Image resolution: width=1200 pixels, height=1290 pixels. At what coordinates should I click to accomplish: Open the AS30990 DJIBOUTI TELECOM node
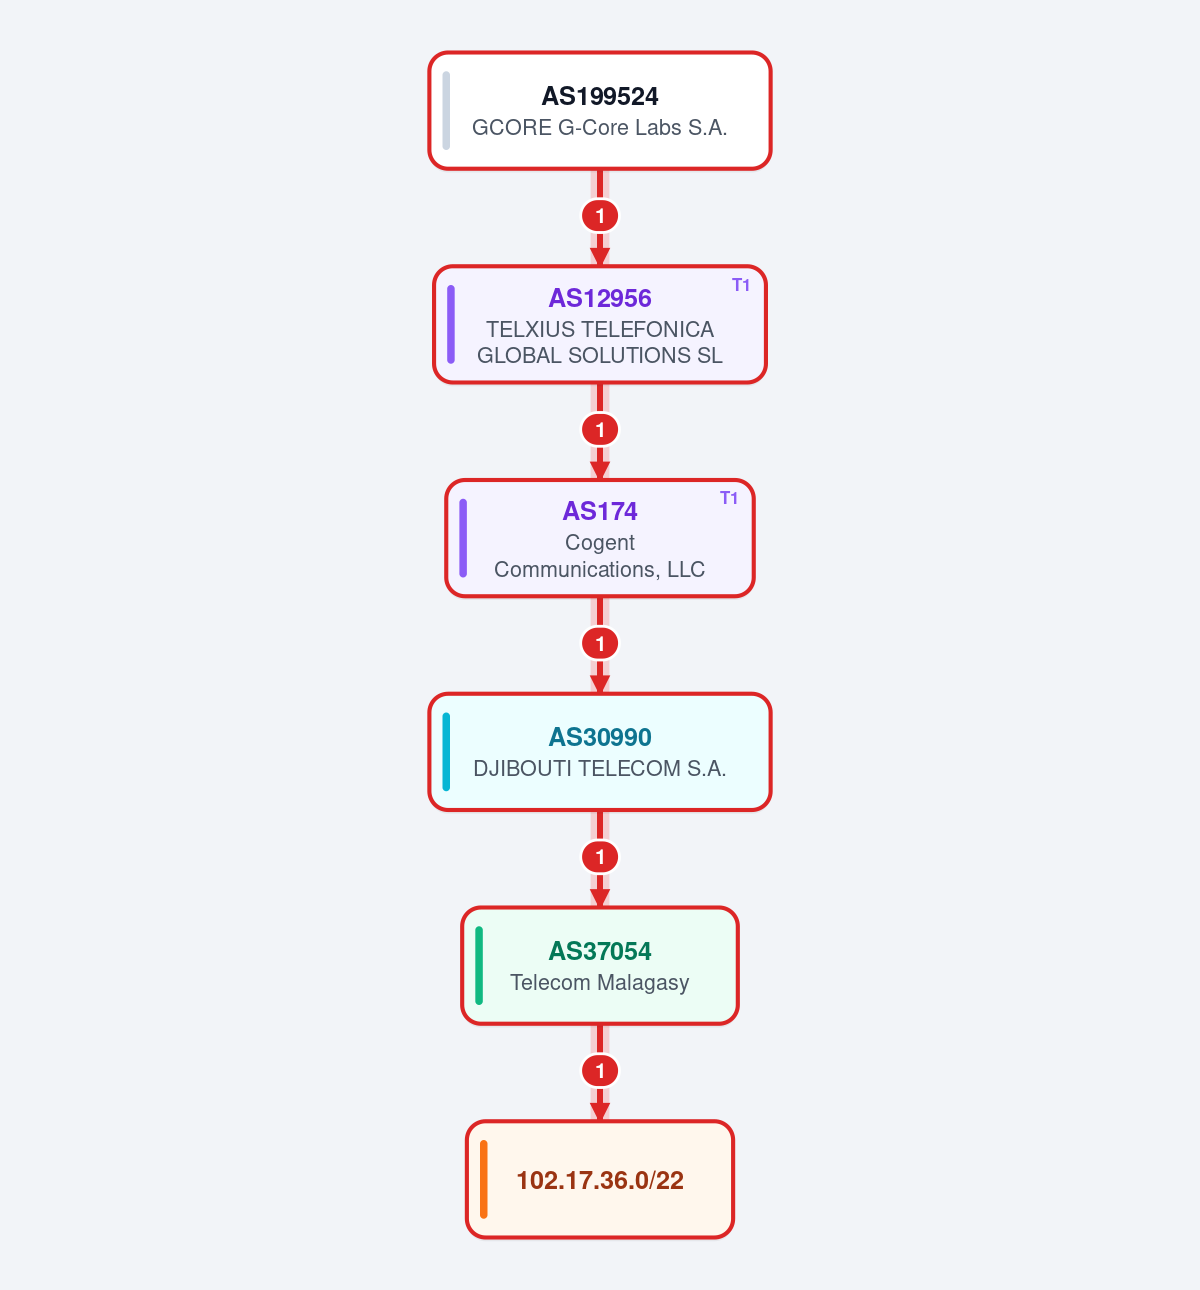[600, 752]
